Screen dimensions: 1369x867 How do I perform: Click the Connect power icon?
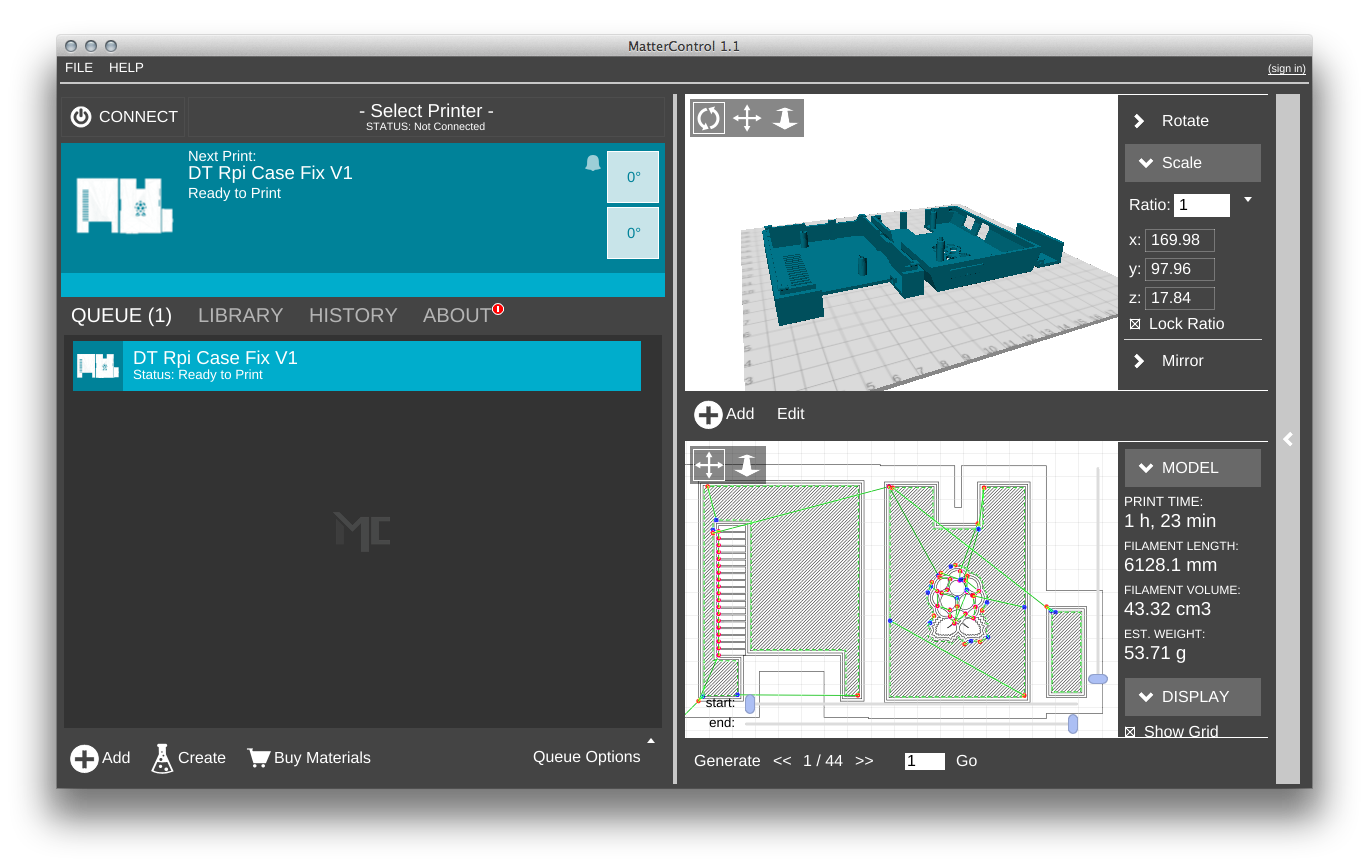point(81,117)
